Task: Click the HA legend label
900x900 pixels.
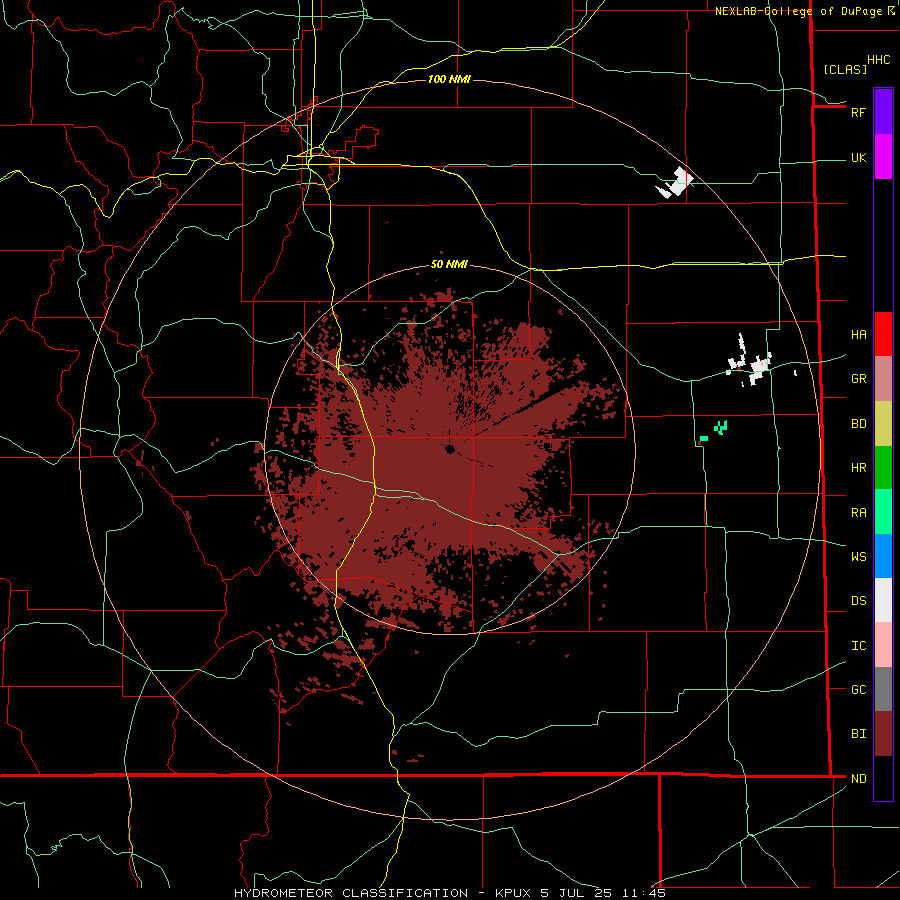Action: (858, 335)
